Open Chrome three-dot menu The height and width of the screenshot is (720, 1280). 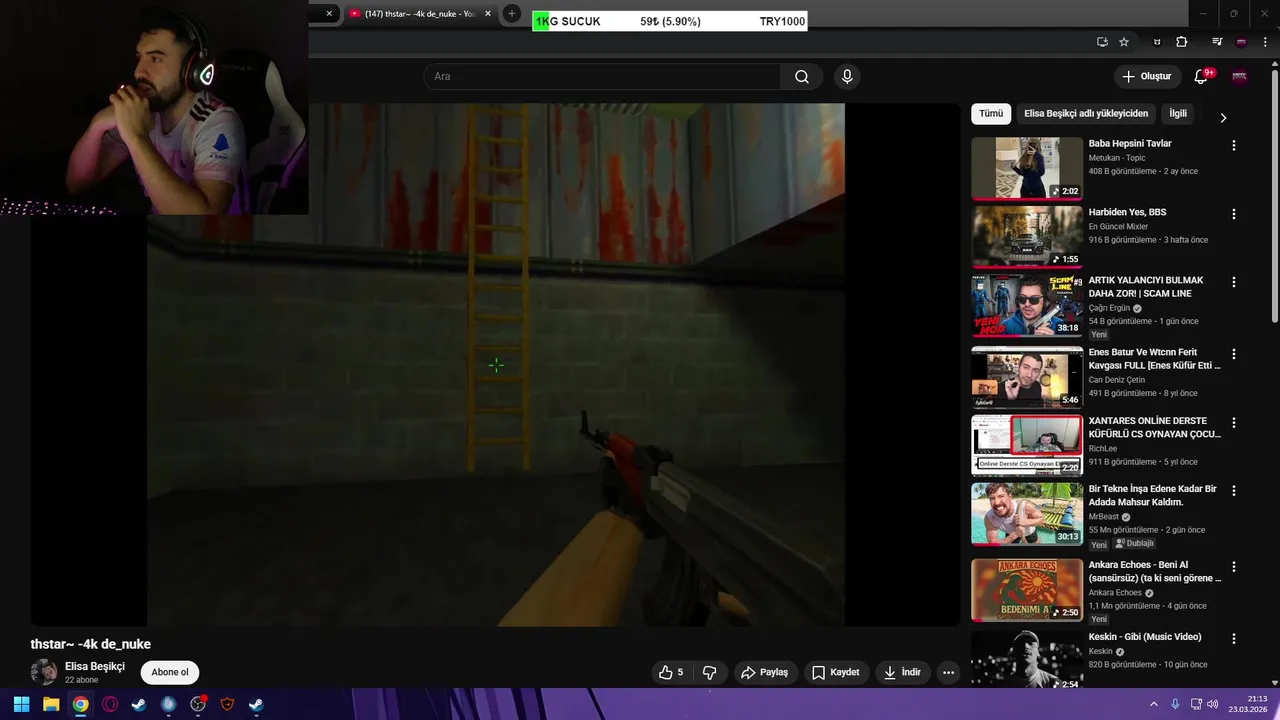point(1265,42)
